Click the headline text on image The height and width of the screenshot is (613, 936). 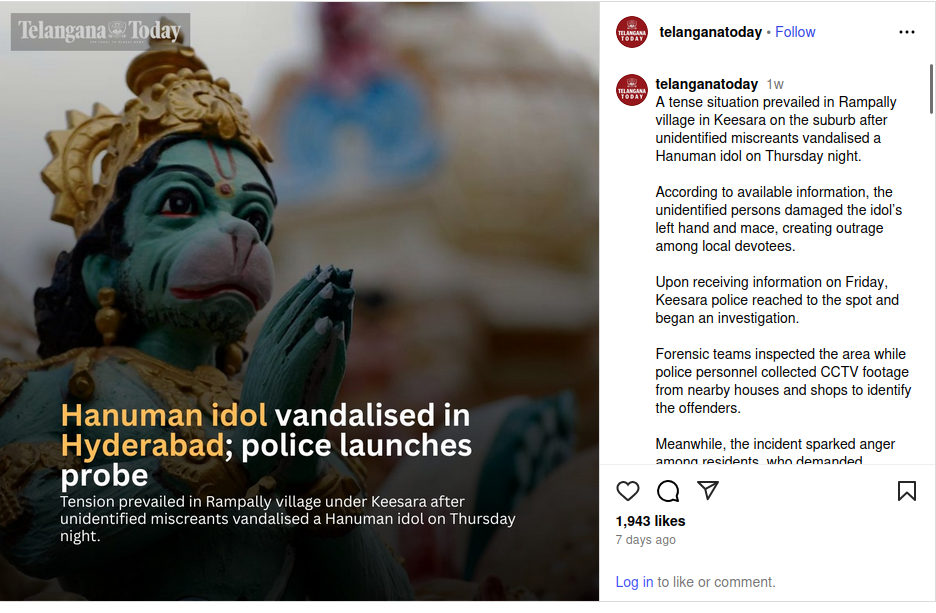266,445
